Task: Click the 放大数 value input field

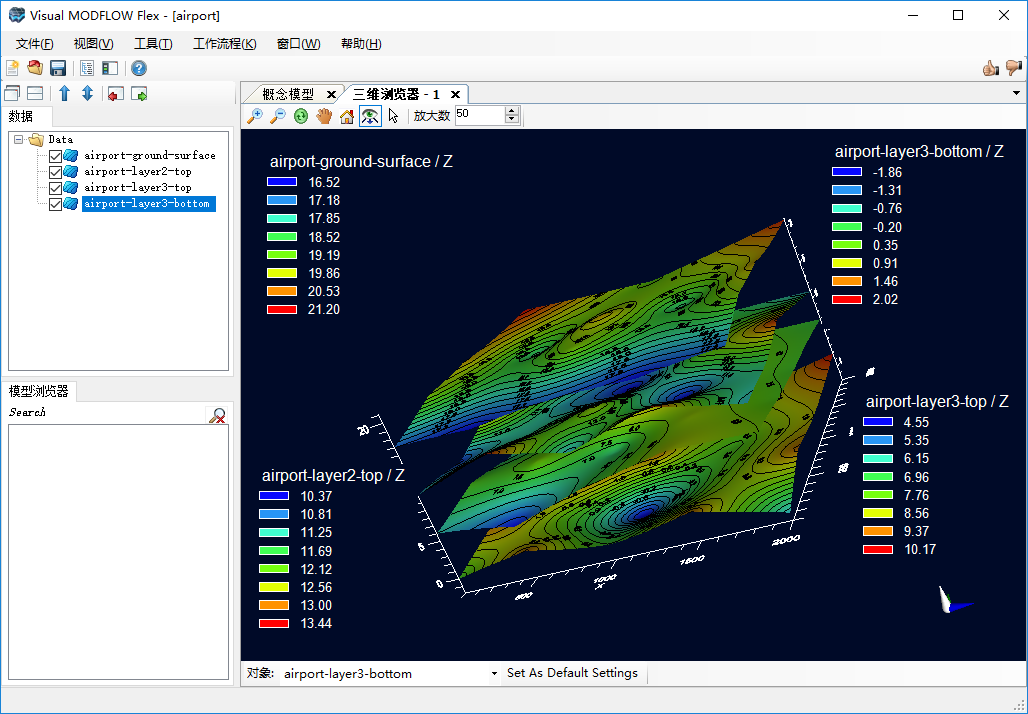Action: pyautogui.click(x=480, y=115)
